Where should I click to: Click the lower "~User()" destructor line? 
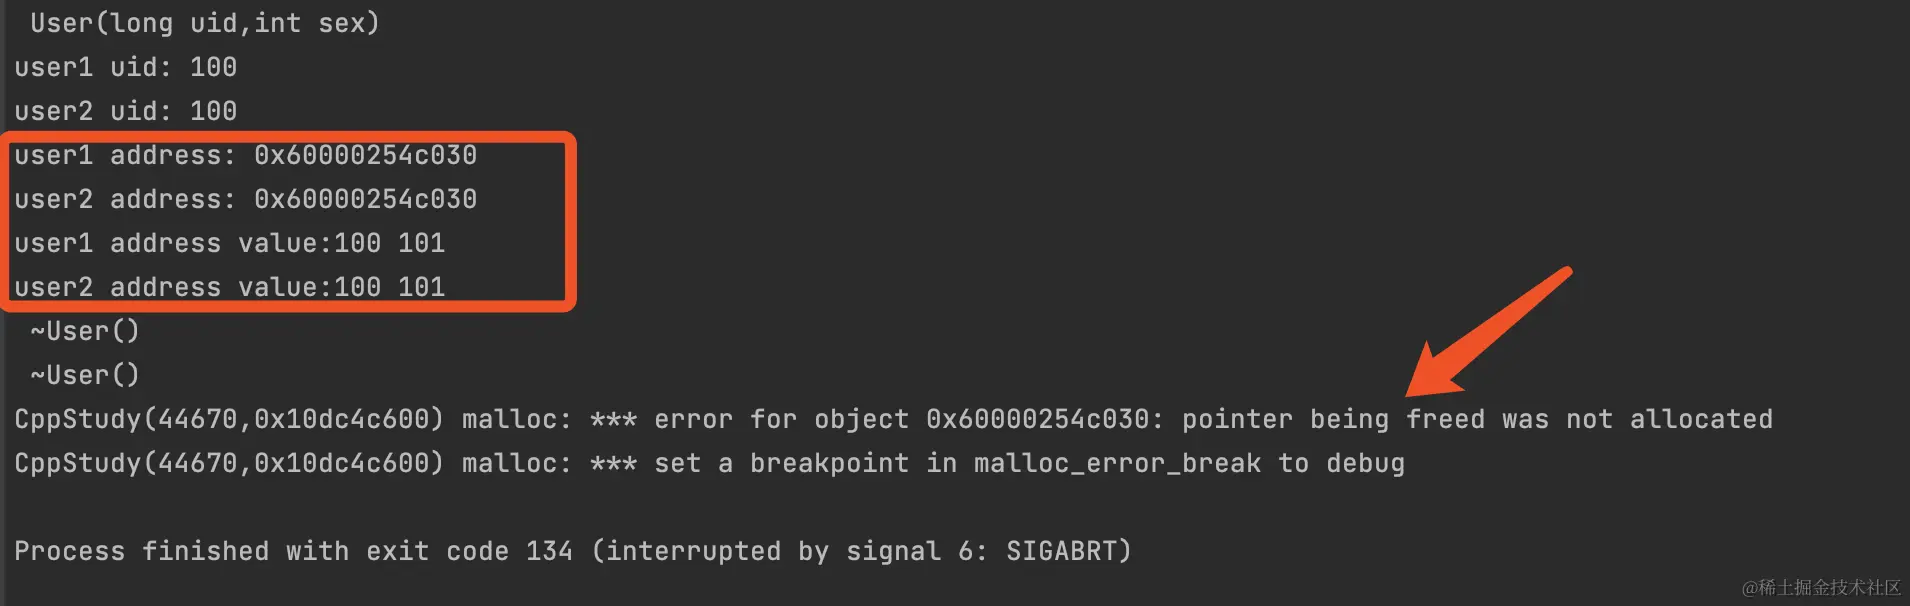(x=85, y=375)
